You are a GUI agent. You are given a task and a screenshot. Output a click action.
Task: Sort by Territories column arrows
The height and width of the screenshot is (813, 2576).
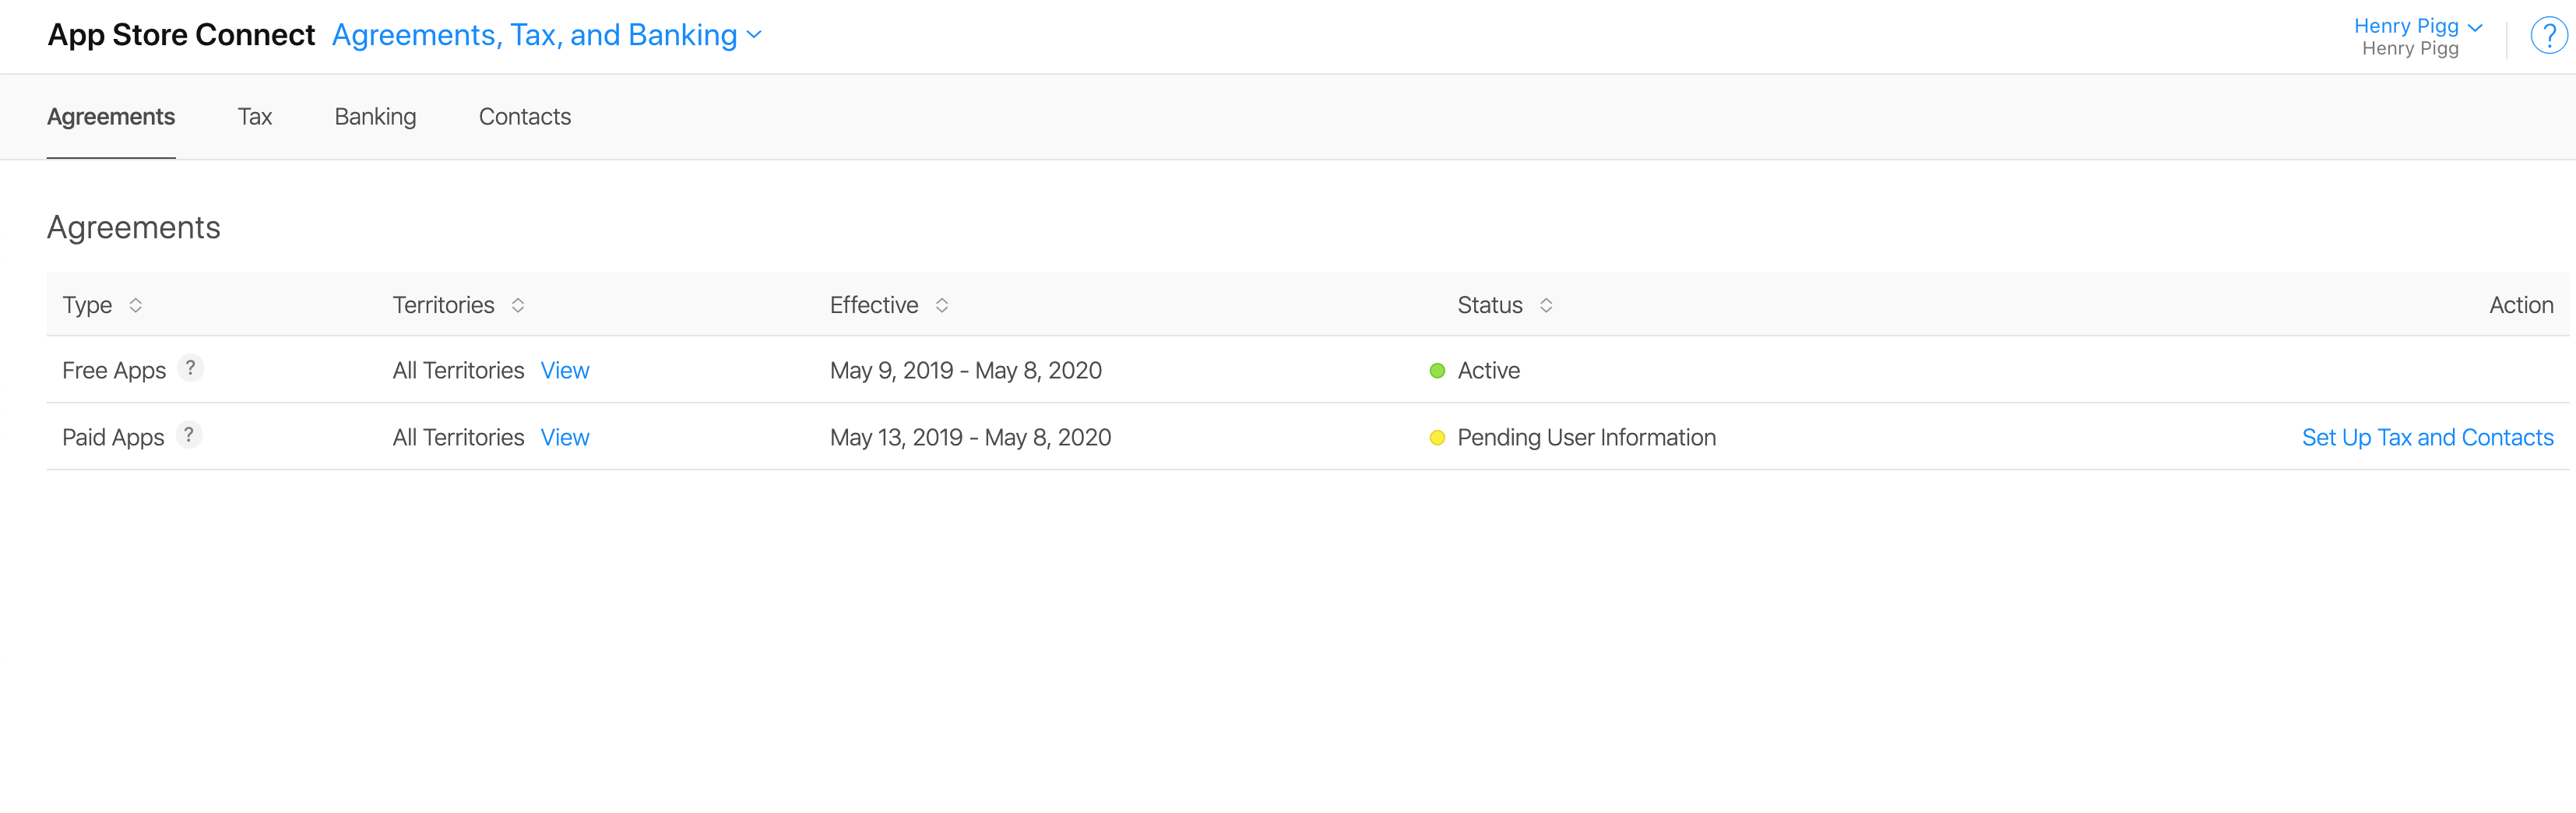[x=518, y=305]
